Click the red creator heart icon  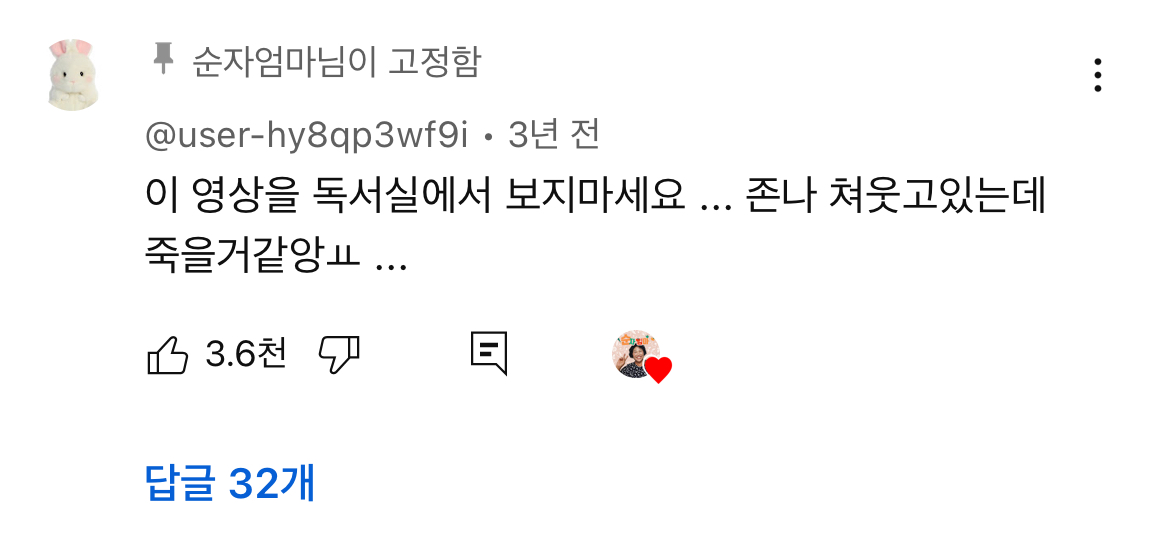pos(658,370)
